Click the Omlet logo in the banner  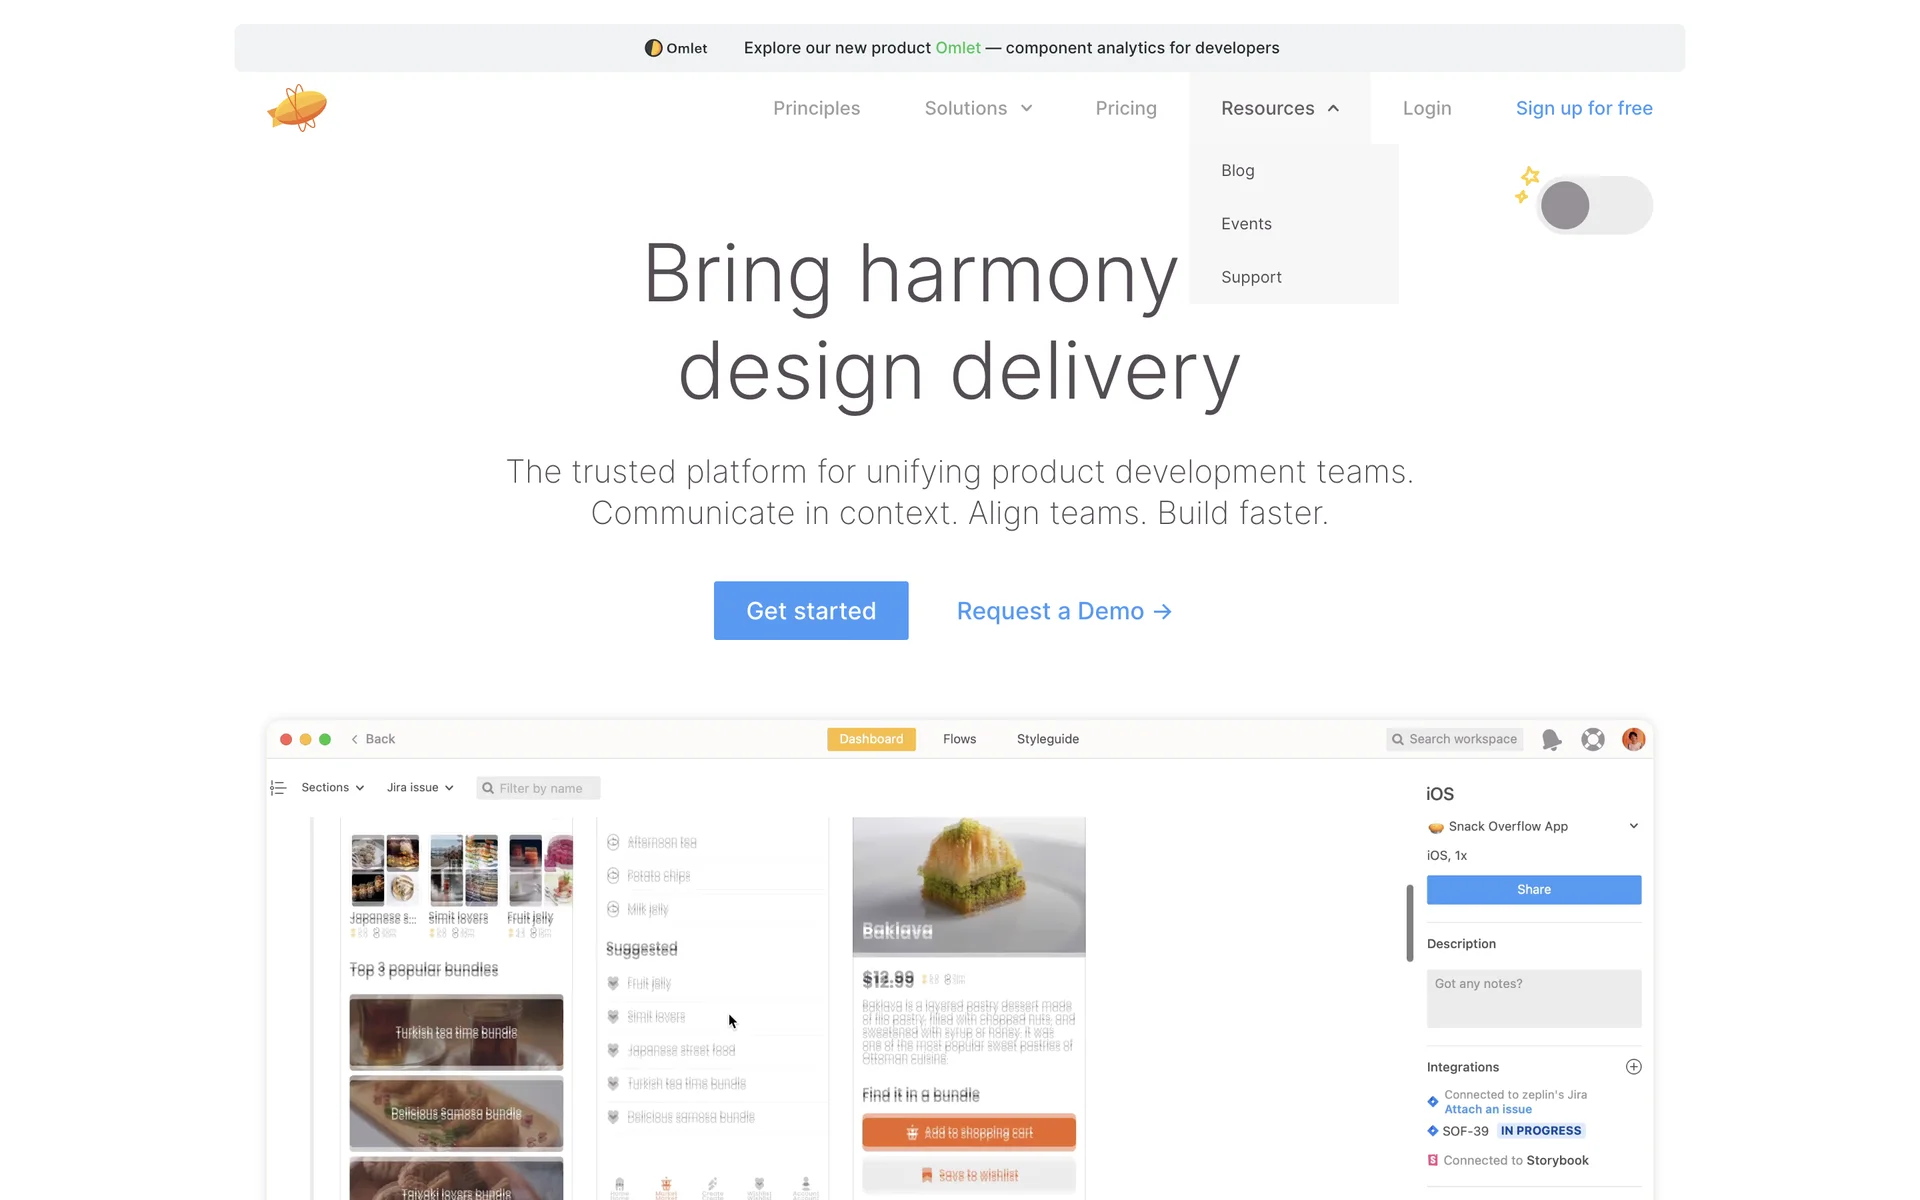(x=676, y=48)
